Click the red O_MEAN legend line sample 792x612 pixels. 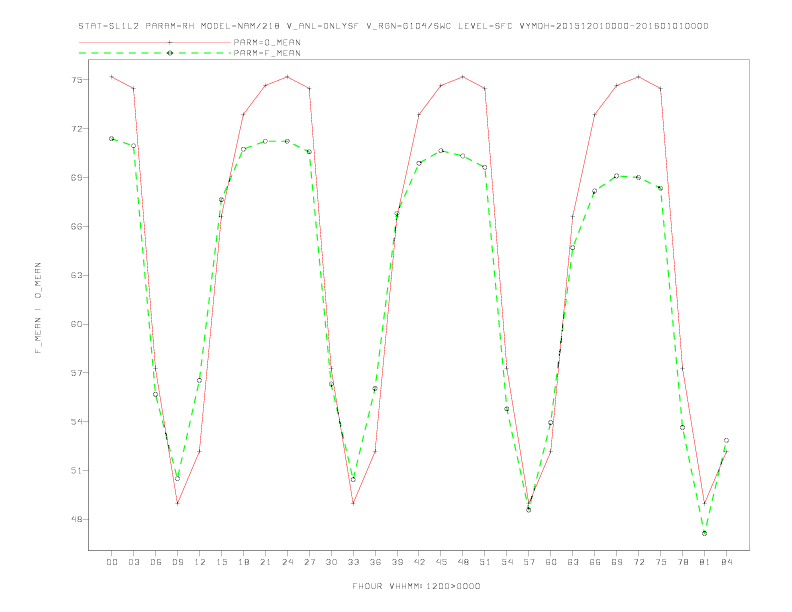(155, 42)
